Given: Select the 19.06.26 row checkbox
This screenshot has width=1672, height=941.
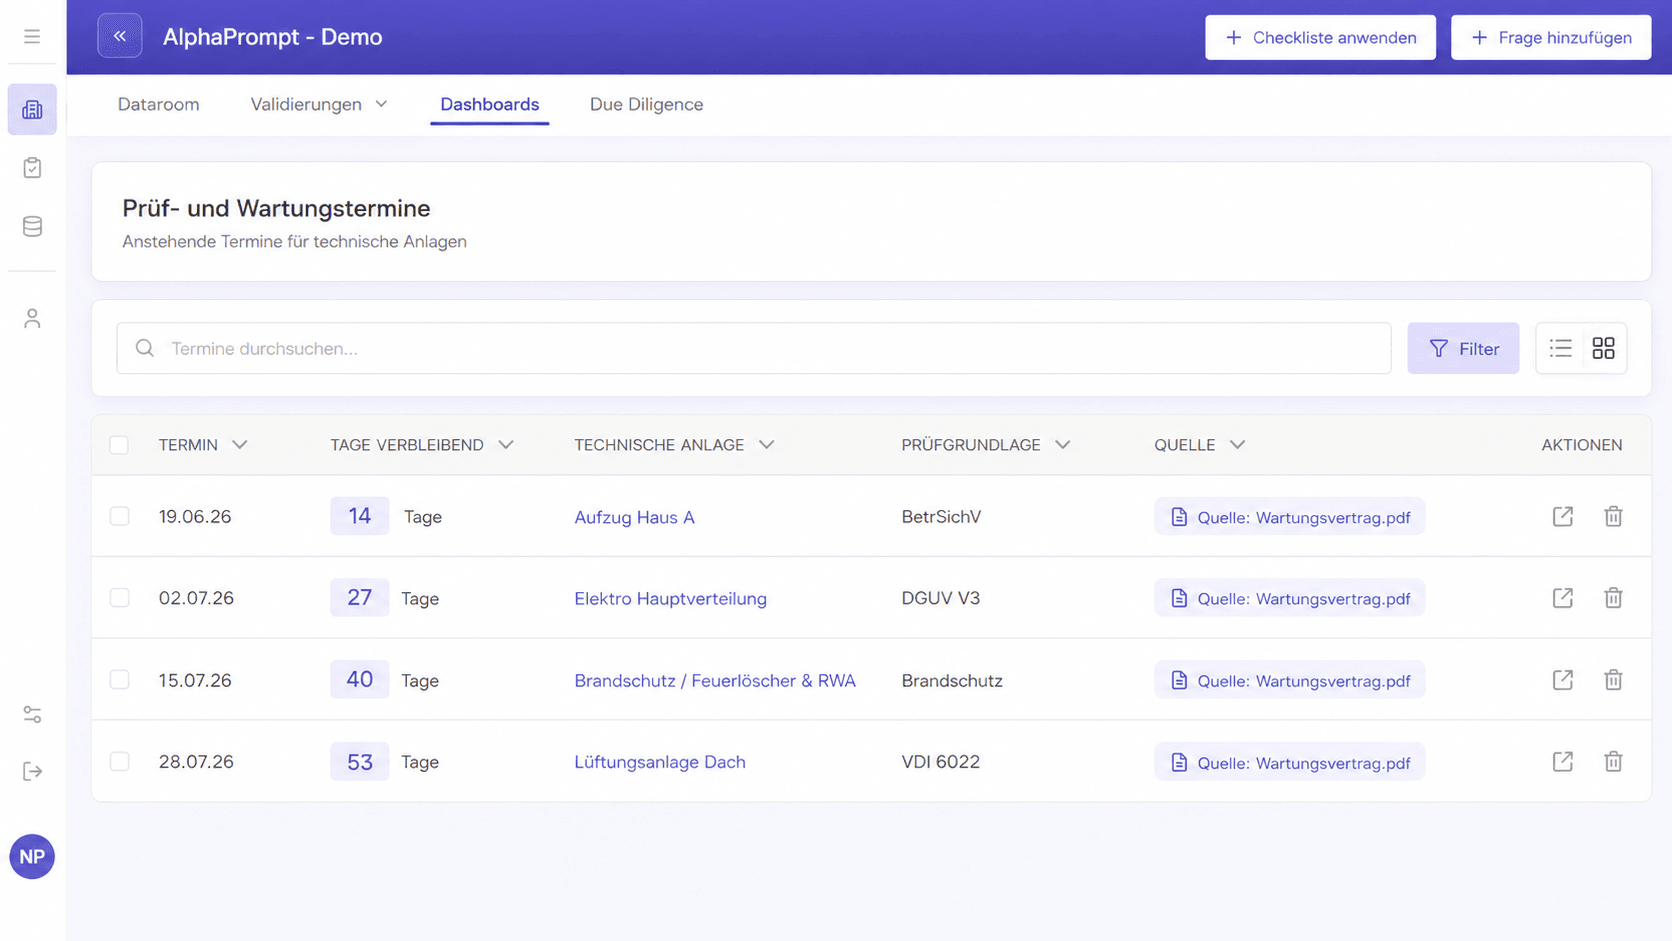Looking at the screenshot, I should [x=119, y=516].
